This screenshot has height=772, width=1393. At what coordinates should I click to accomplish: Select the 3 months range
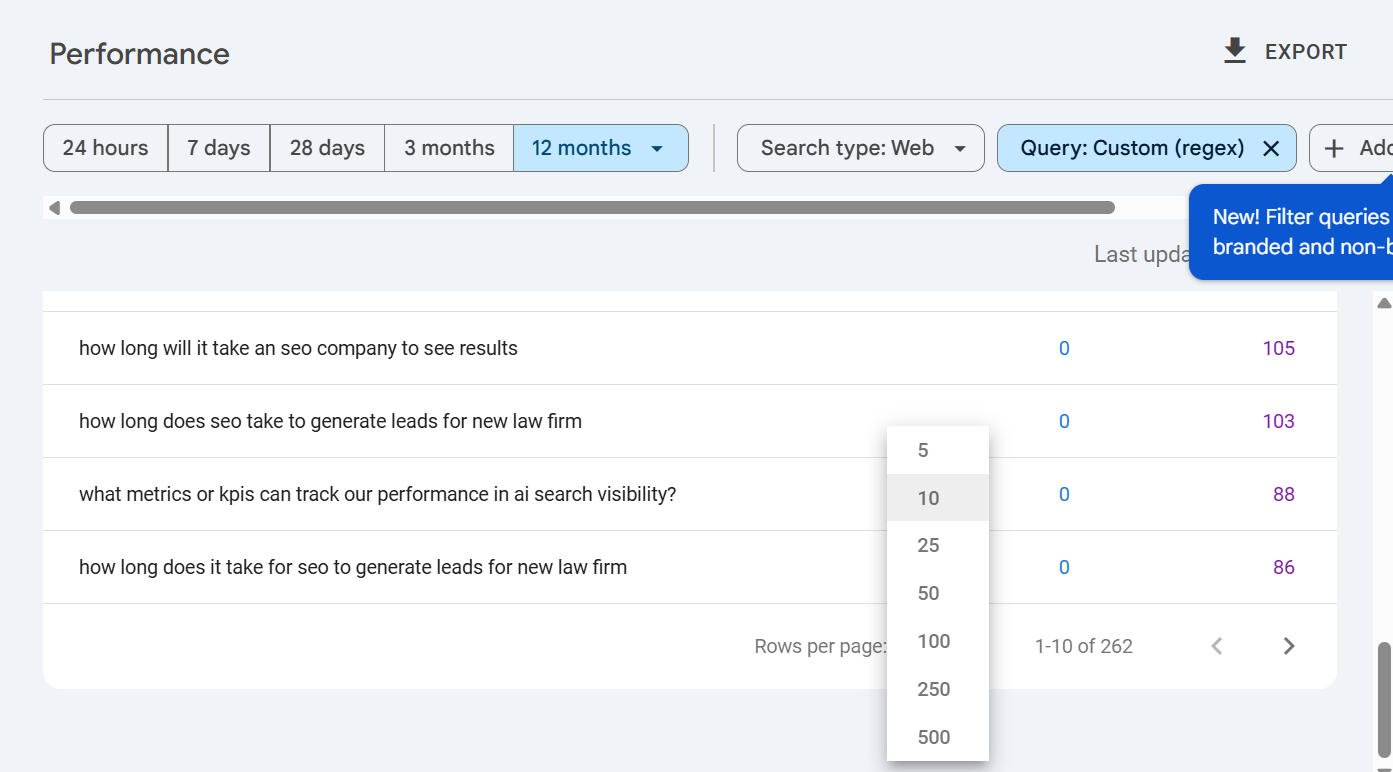[449, 149]
